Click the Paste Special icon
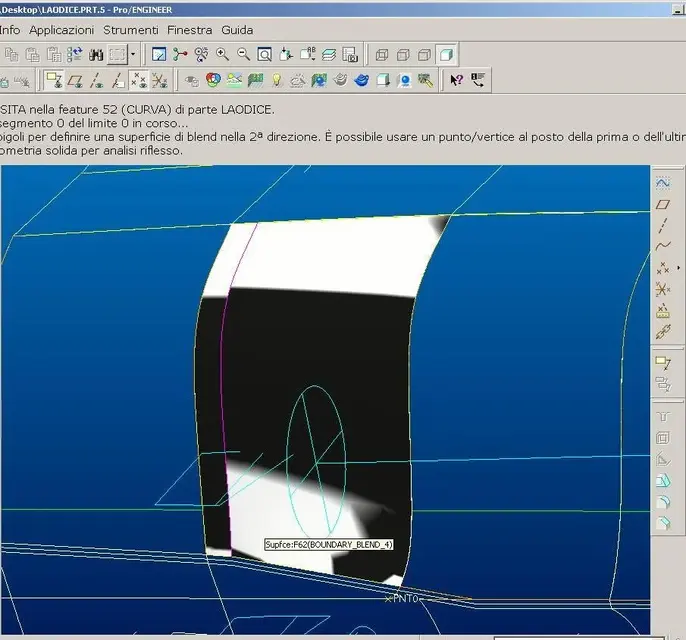This screenshot has height=640, width=686. tap(54, 55)
